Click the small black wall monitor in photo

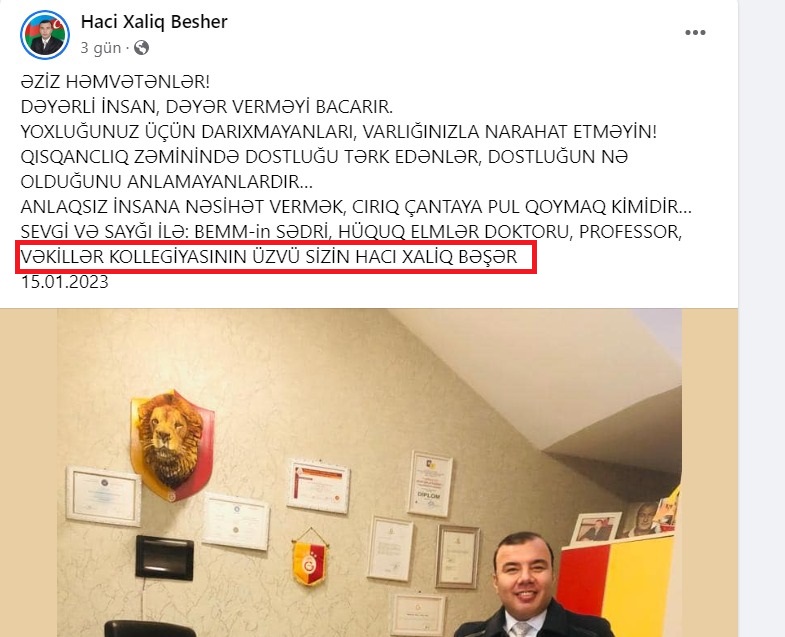click(165, 557)
